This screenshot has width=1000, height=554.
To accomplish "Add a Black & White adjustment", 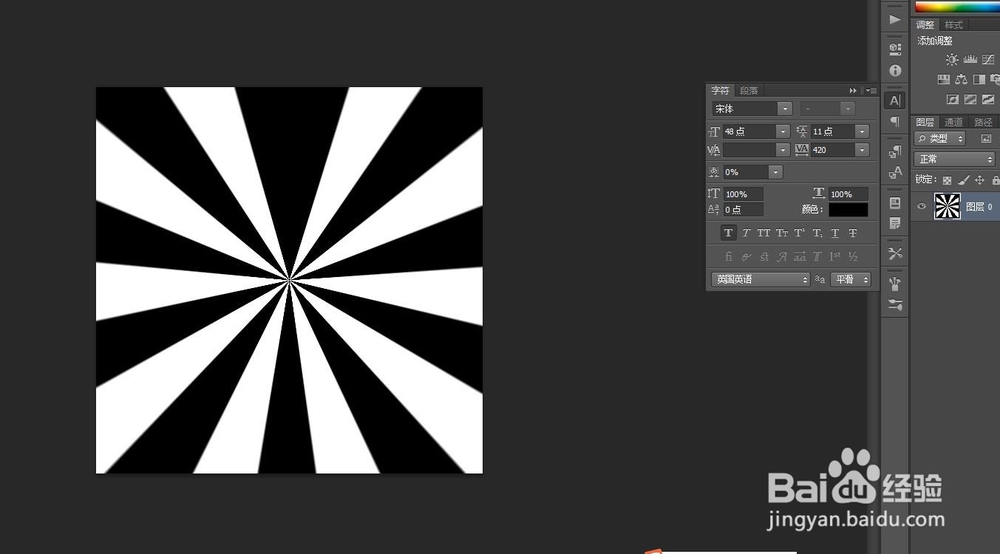I will tap(979, 80).
